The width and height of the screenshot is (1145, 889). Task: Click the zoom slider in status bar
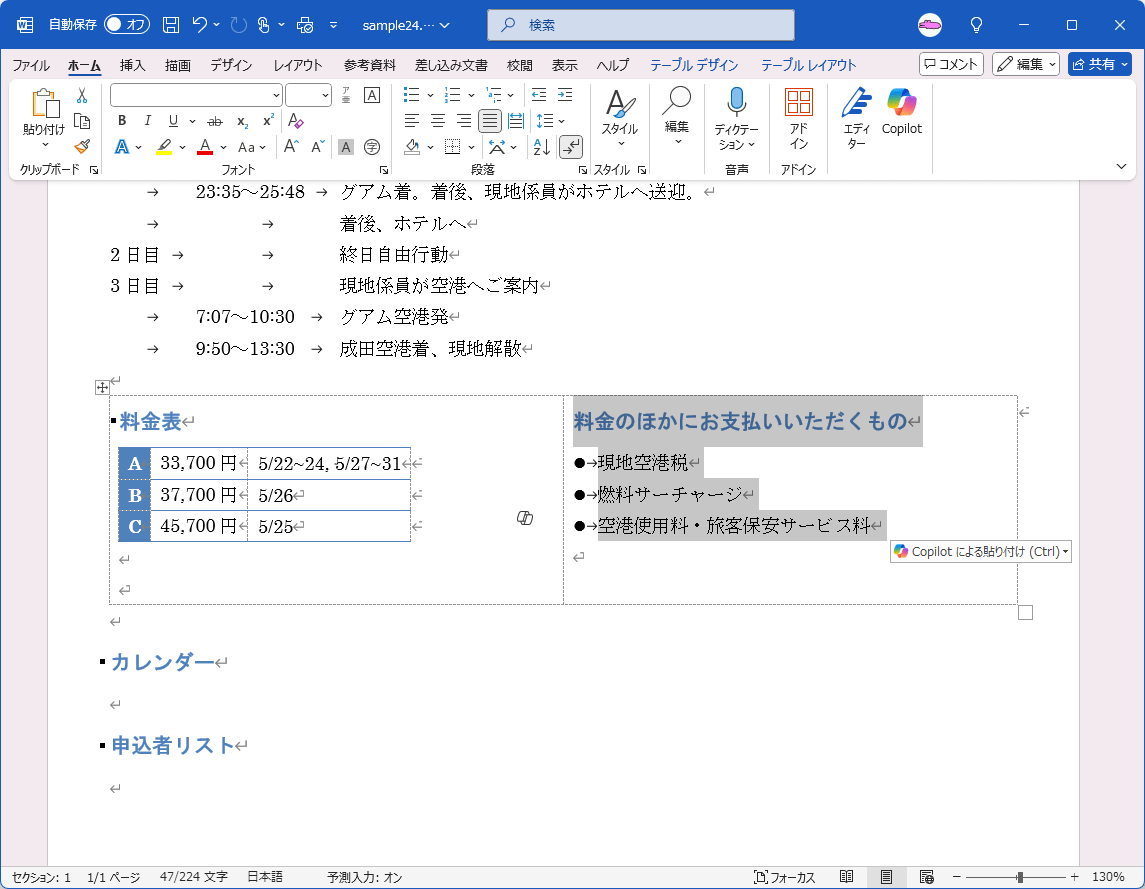click(1019, 877)
